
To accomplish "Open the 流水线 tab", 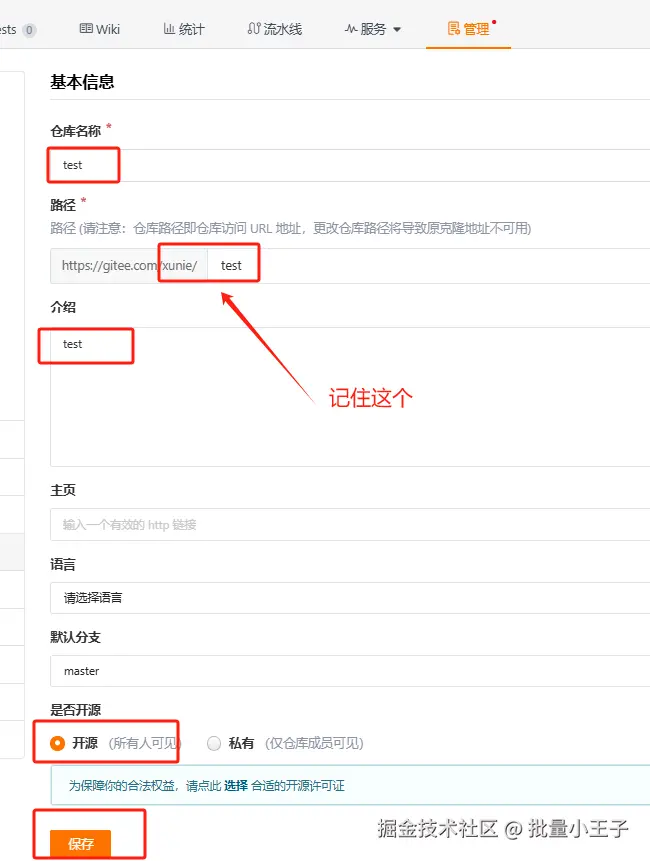I will tap(275, 29).
